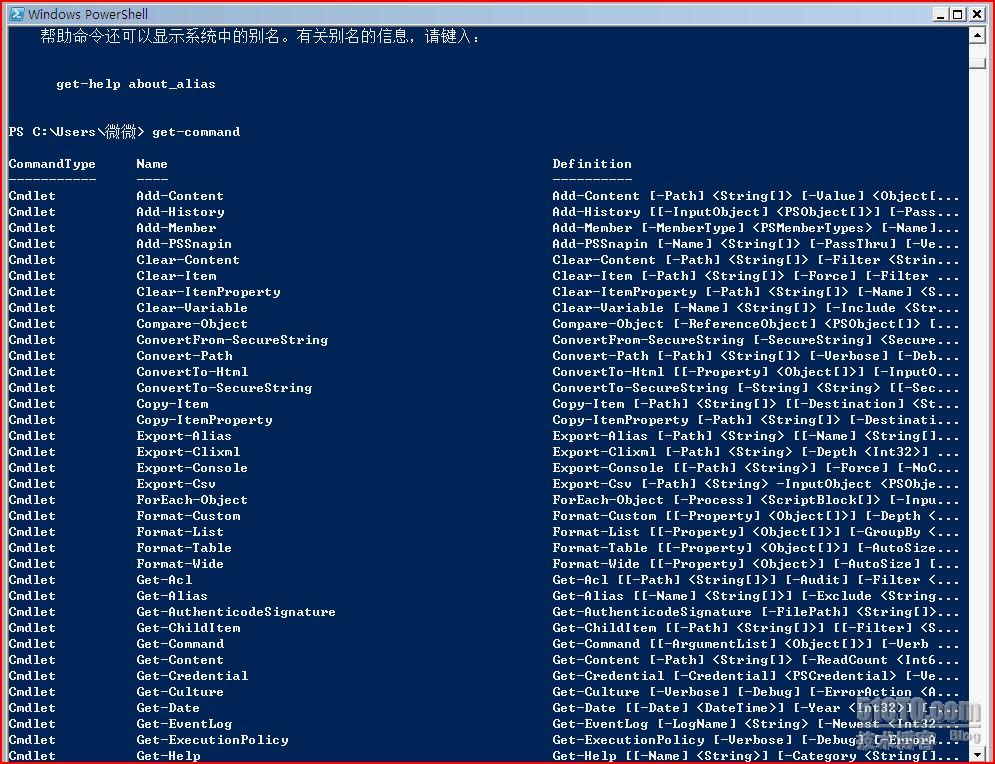Screen dimensions: 995x764
Task: Click Clear-ItemProperty in the Name column
Action: click(x=208, y=291)
